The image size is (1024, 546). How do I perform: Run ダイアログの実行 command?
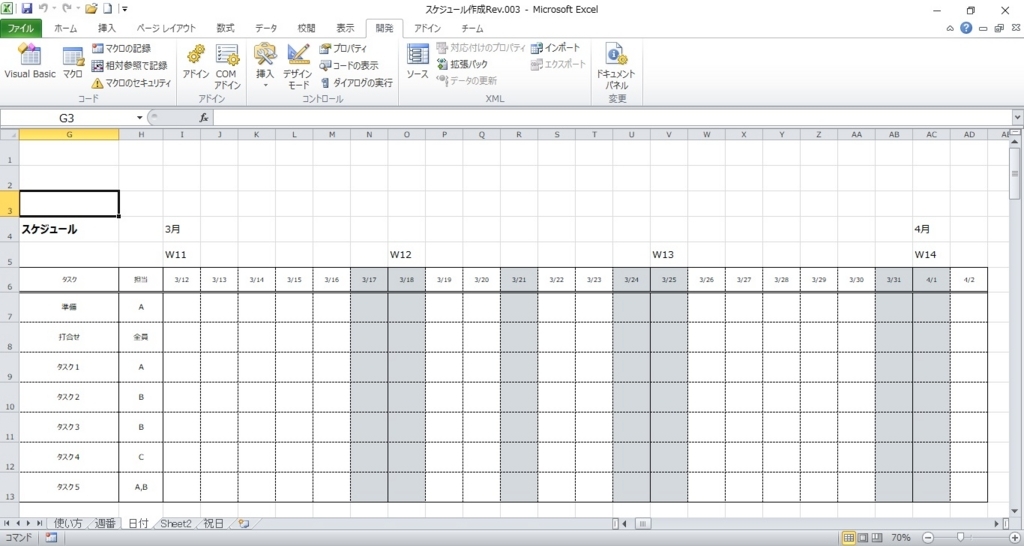click(357, 83)
